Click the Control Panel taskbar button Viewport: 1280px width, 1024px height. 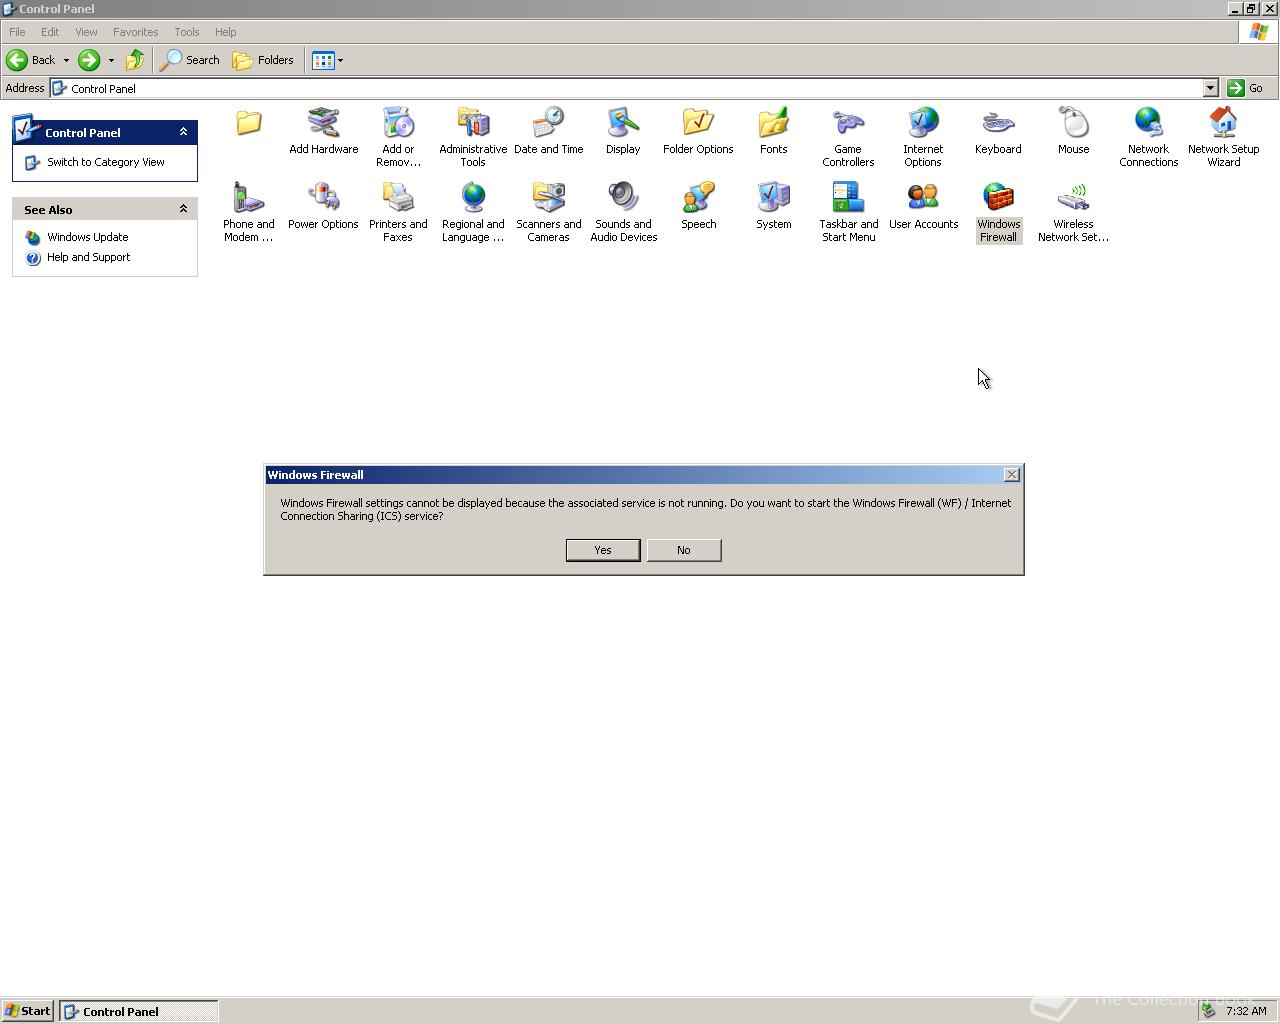(x=139, y=1011)
